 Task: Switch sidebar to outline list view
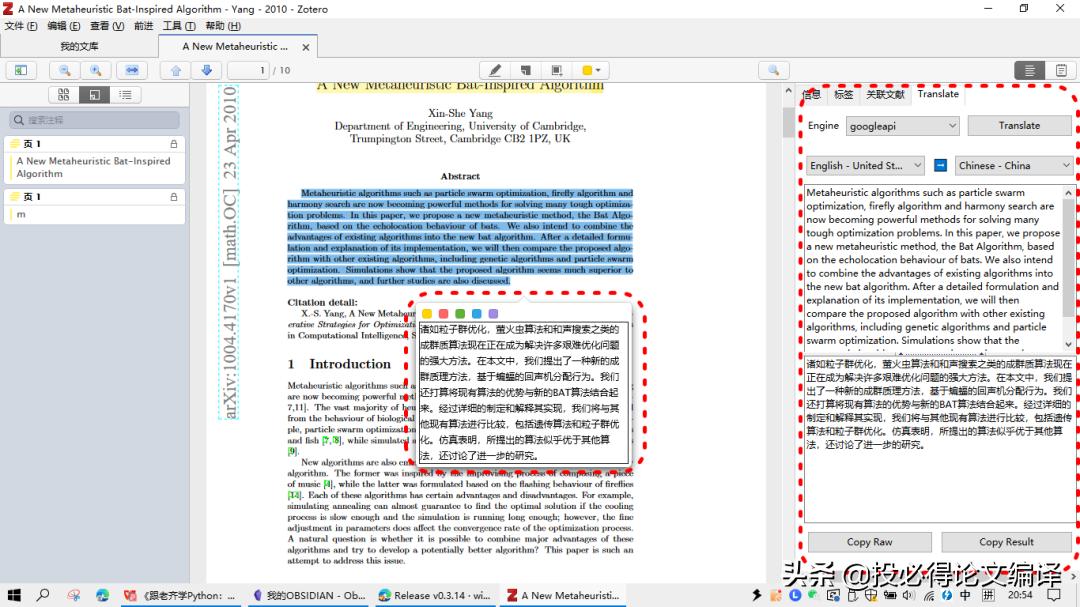tap(125, 95)
